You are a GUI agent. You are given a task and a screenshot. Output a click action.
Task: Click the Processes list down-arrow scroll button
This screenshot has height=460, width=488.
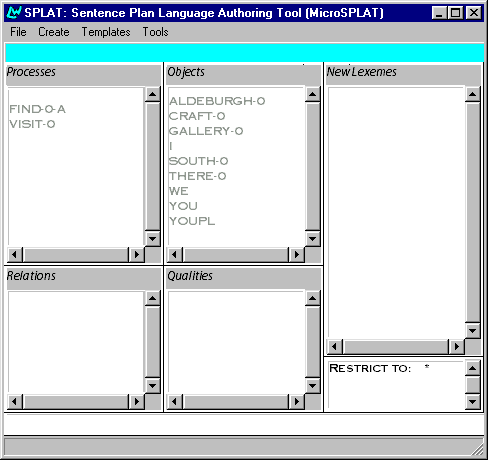(153, 239)
